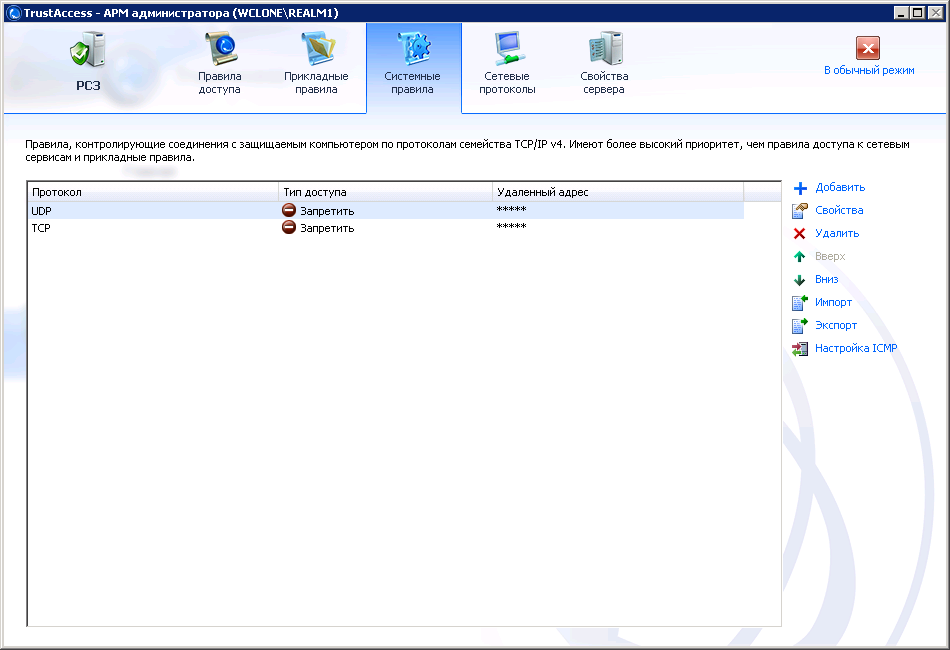Click the red cross Удалить icon

click(800, 234)
